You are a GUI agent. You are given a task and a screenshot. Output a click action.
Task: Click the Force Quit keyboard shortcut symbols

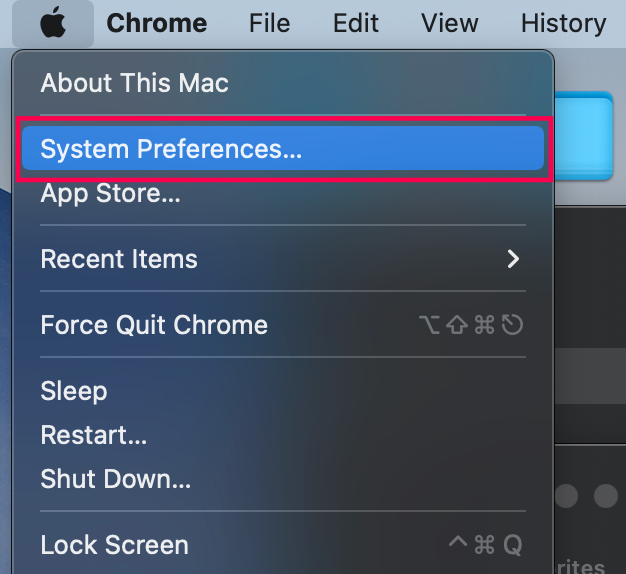(x=470, y=325)
